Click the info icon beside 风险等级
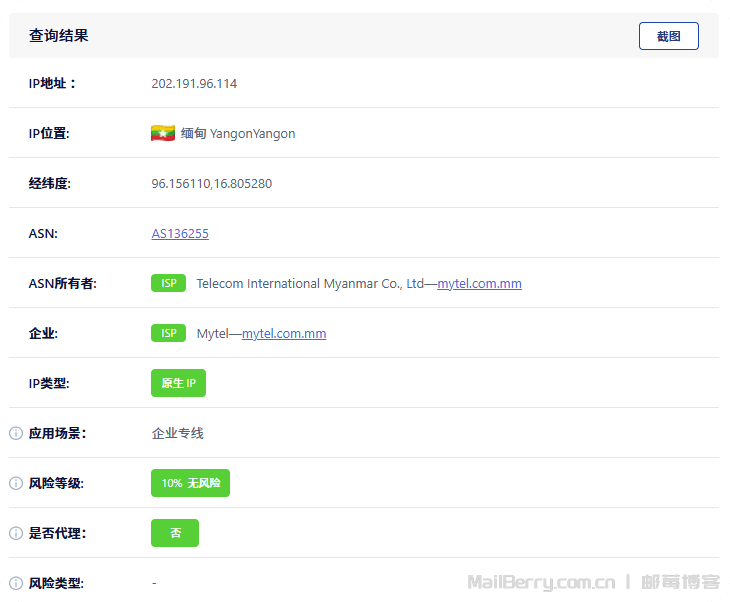Image resolution: width=730 pixels, height=602 pixels. click(16, 483)
